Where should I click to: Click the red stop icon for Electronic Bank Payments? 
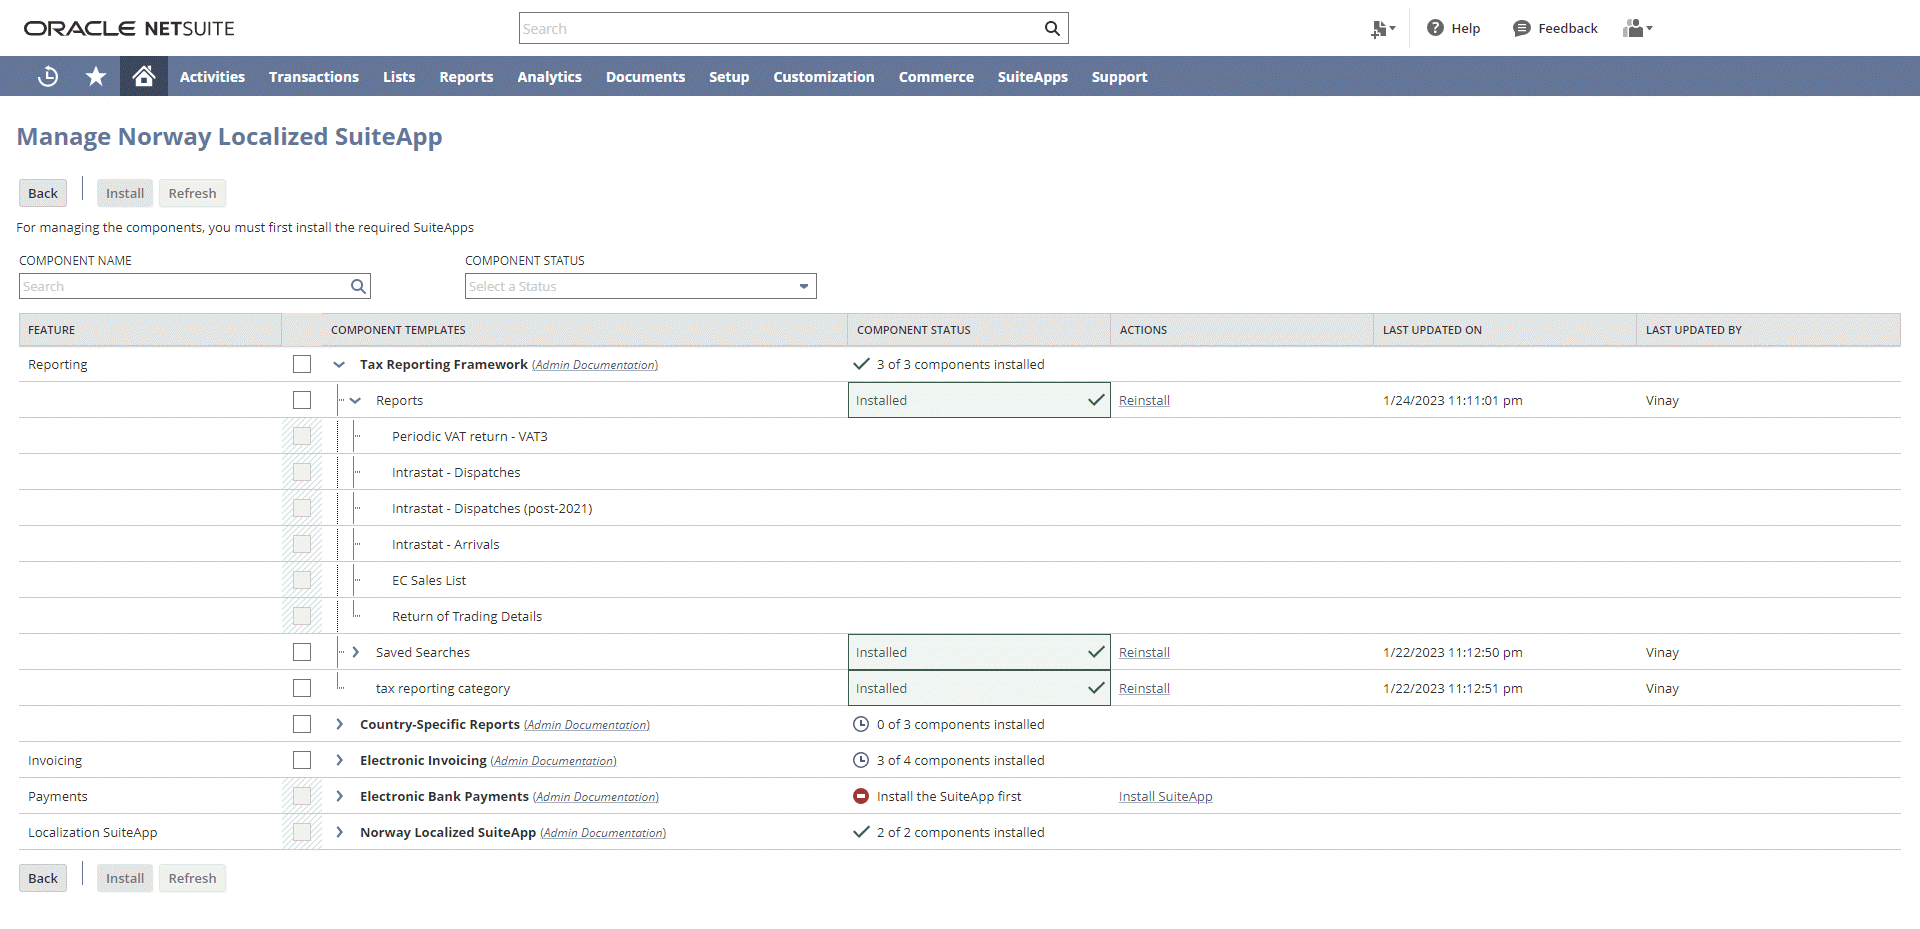coord(861,796)
